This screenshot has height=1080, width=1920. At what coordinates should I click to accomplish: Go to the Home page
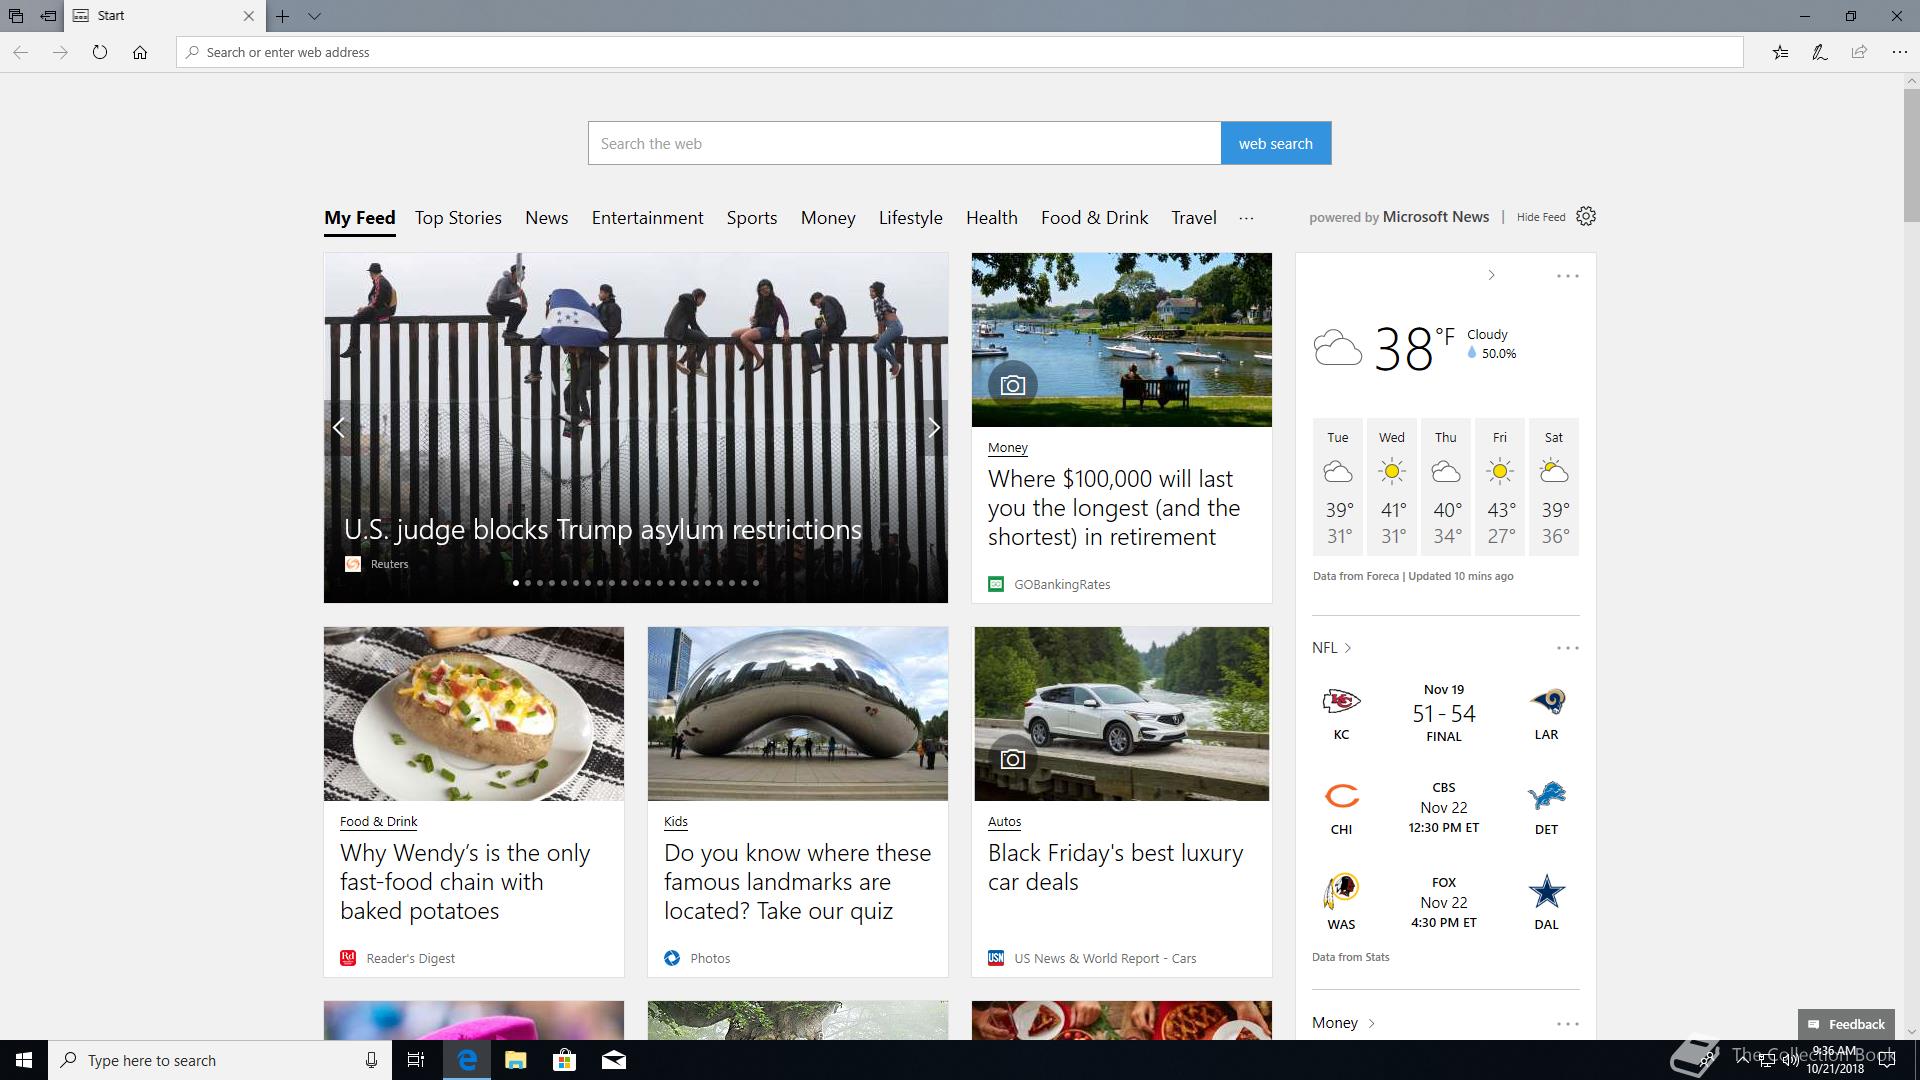[x=140, y=52]
